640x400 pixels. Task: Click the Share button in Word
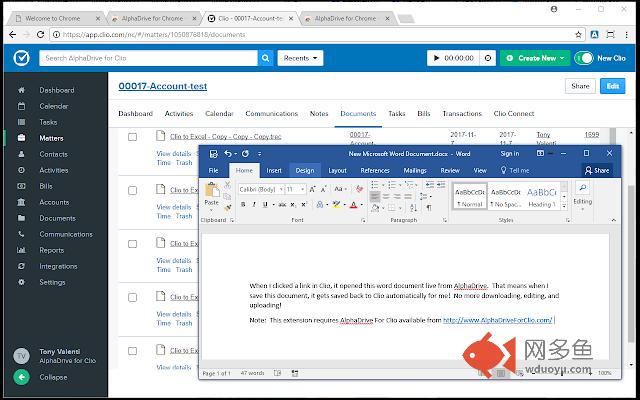coord(597,171)
